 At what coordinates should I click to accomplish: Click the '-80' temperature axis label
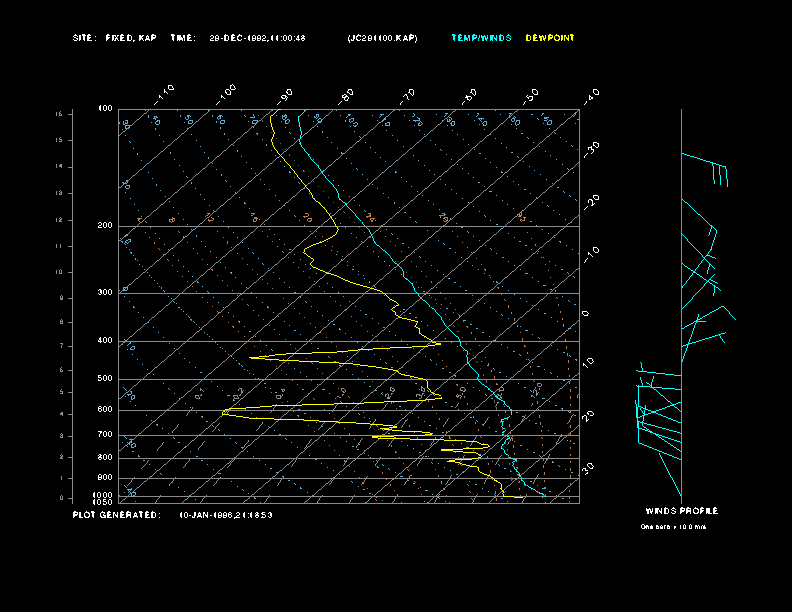click(346, 96)
